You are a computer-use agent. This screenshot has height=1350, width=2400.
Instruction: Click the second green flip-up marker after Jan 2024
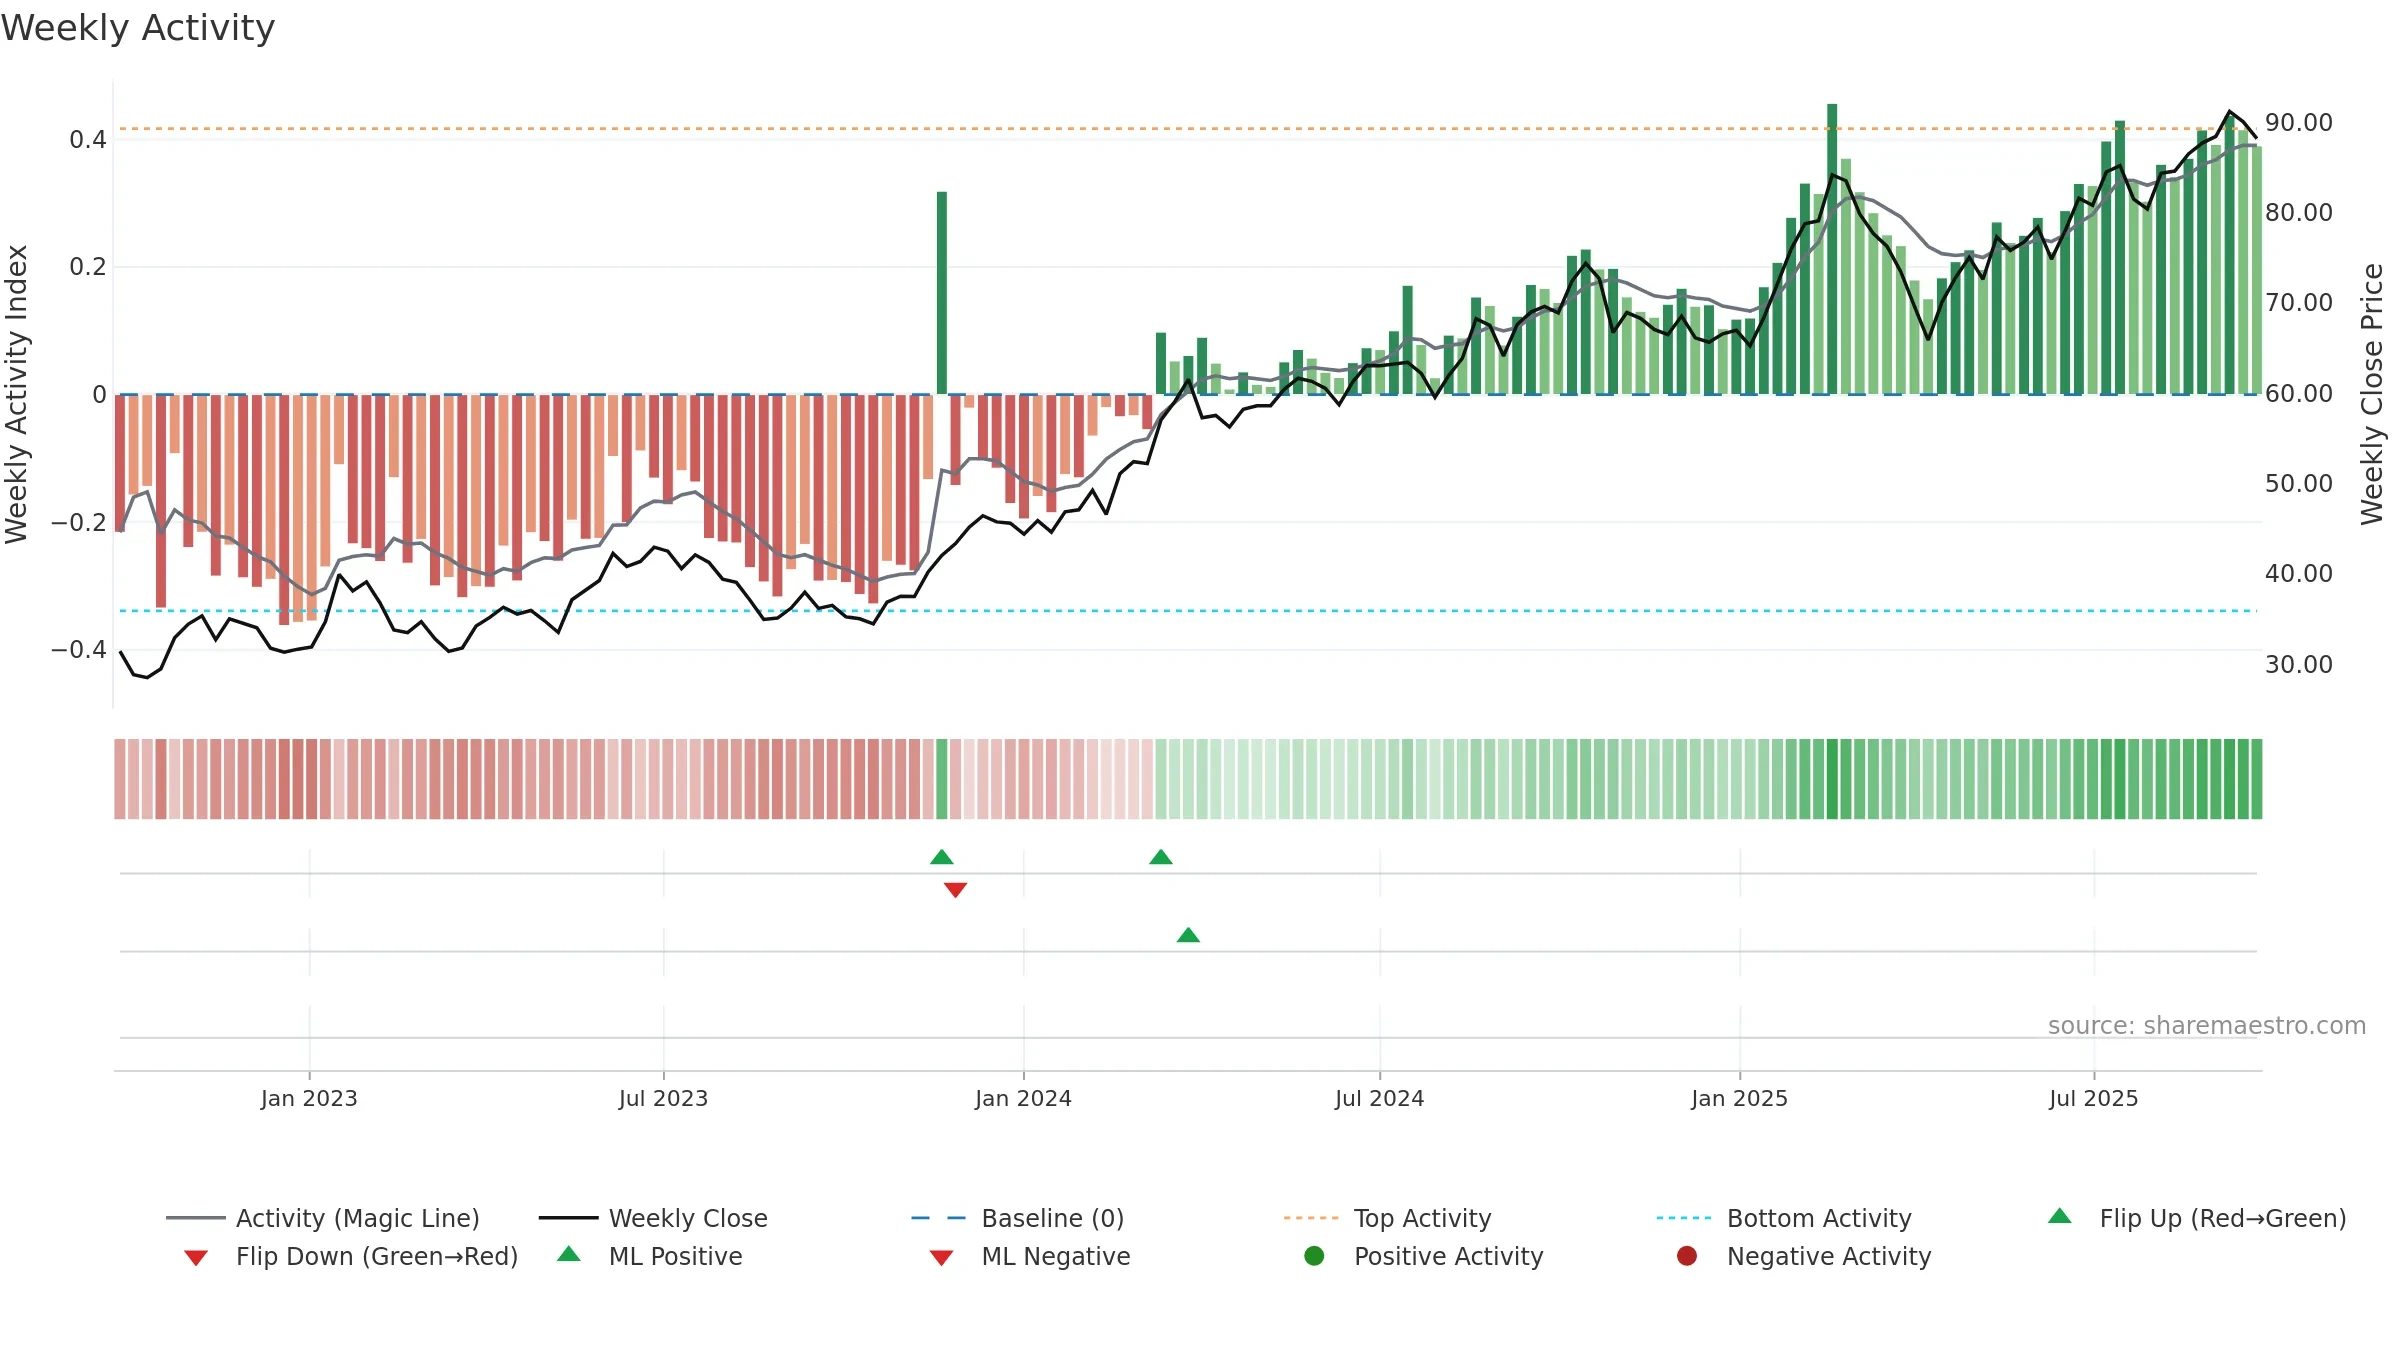click(x=1161, y=857)
